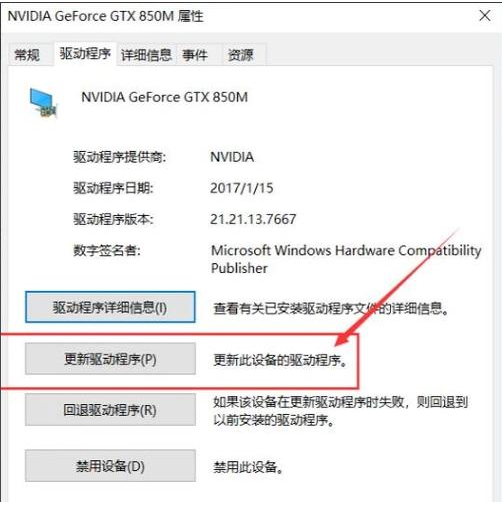
Task: Click the 更新驱动程序(P) button
Action: (x=110, y=359)
